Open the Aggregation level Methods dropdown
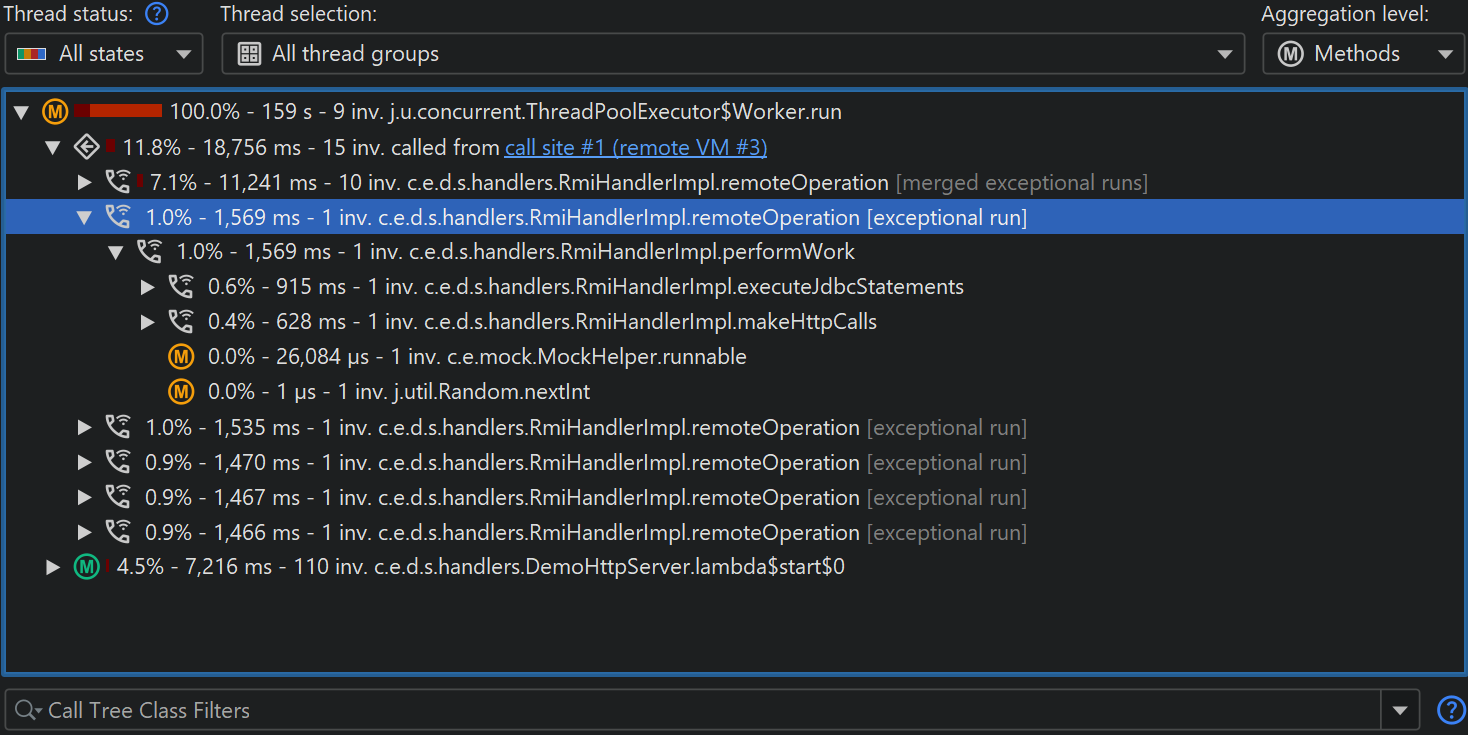Image resolution: width=1468 pixels, height=735 pixels. point(1362,54)
